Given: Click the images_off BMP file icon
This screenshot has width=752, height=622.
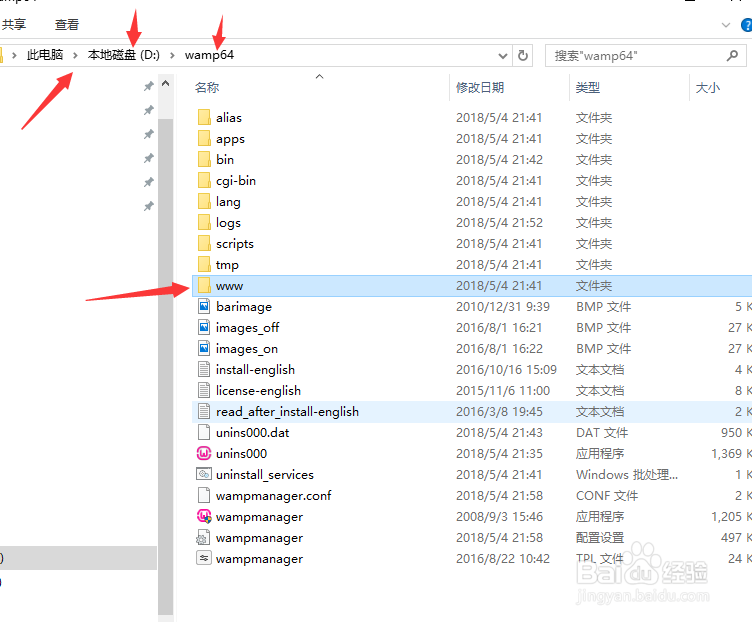Looking at the screenshot, I should (x=204, y=327).
